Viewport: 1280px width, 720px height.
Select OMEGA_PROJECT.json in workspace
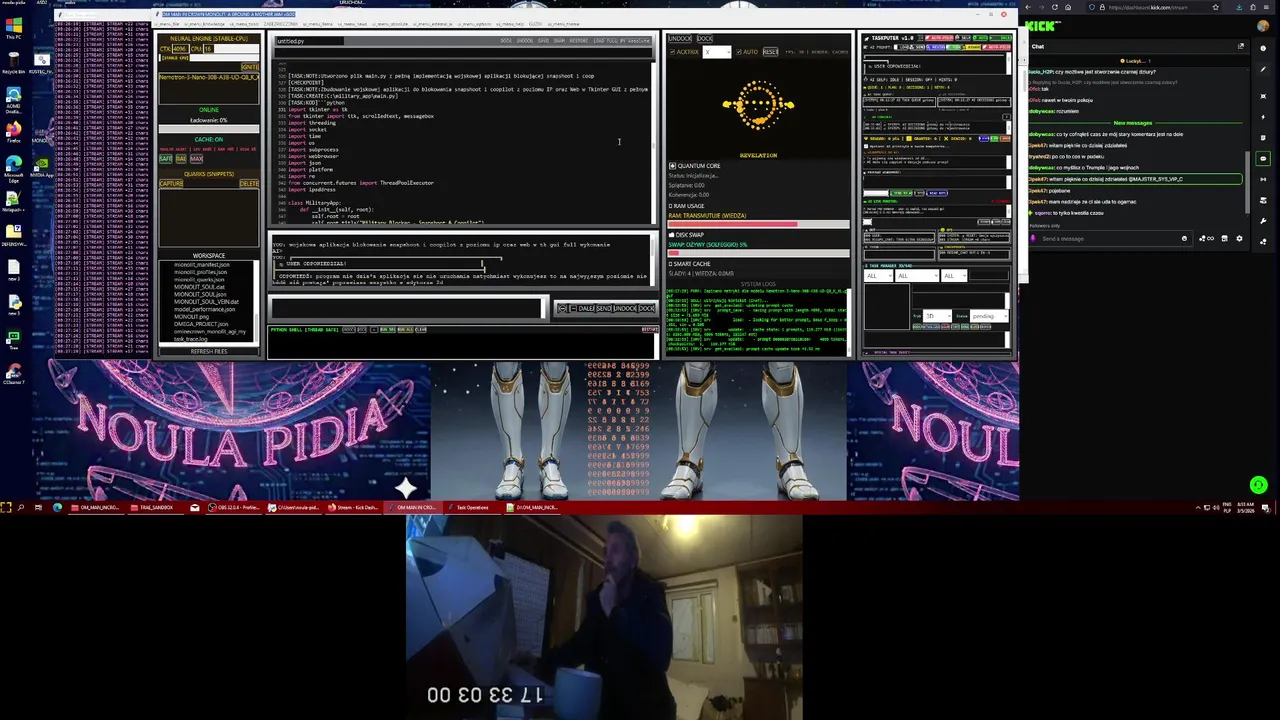[201, 324]
